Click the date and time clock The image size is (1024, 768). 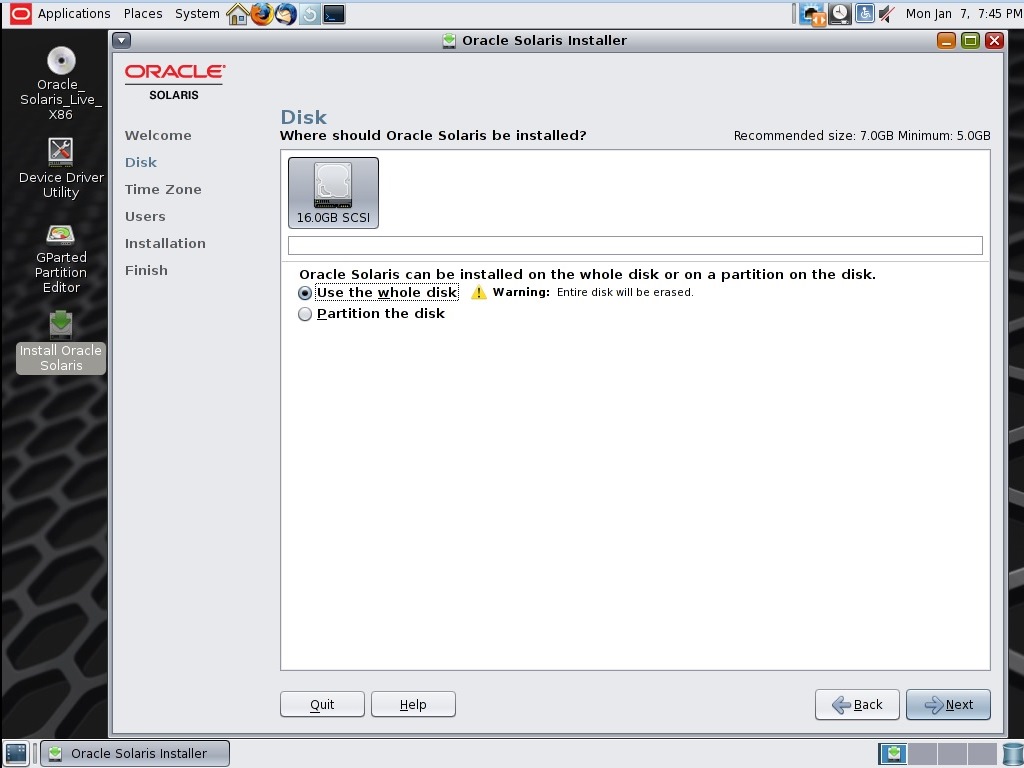pos(964,14)
